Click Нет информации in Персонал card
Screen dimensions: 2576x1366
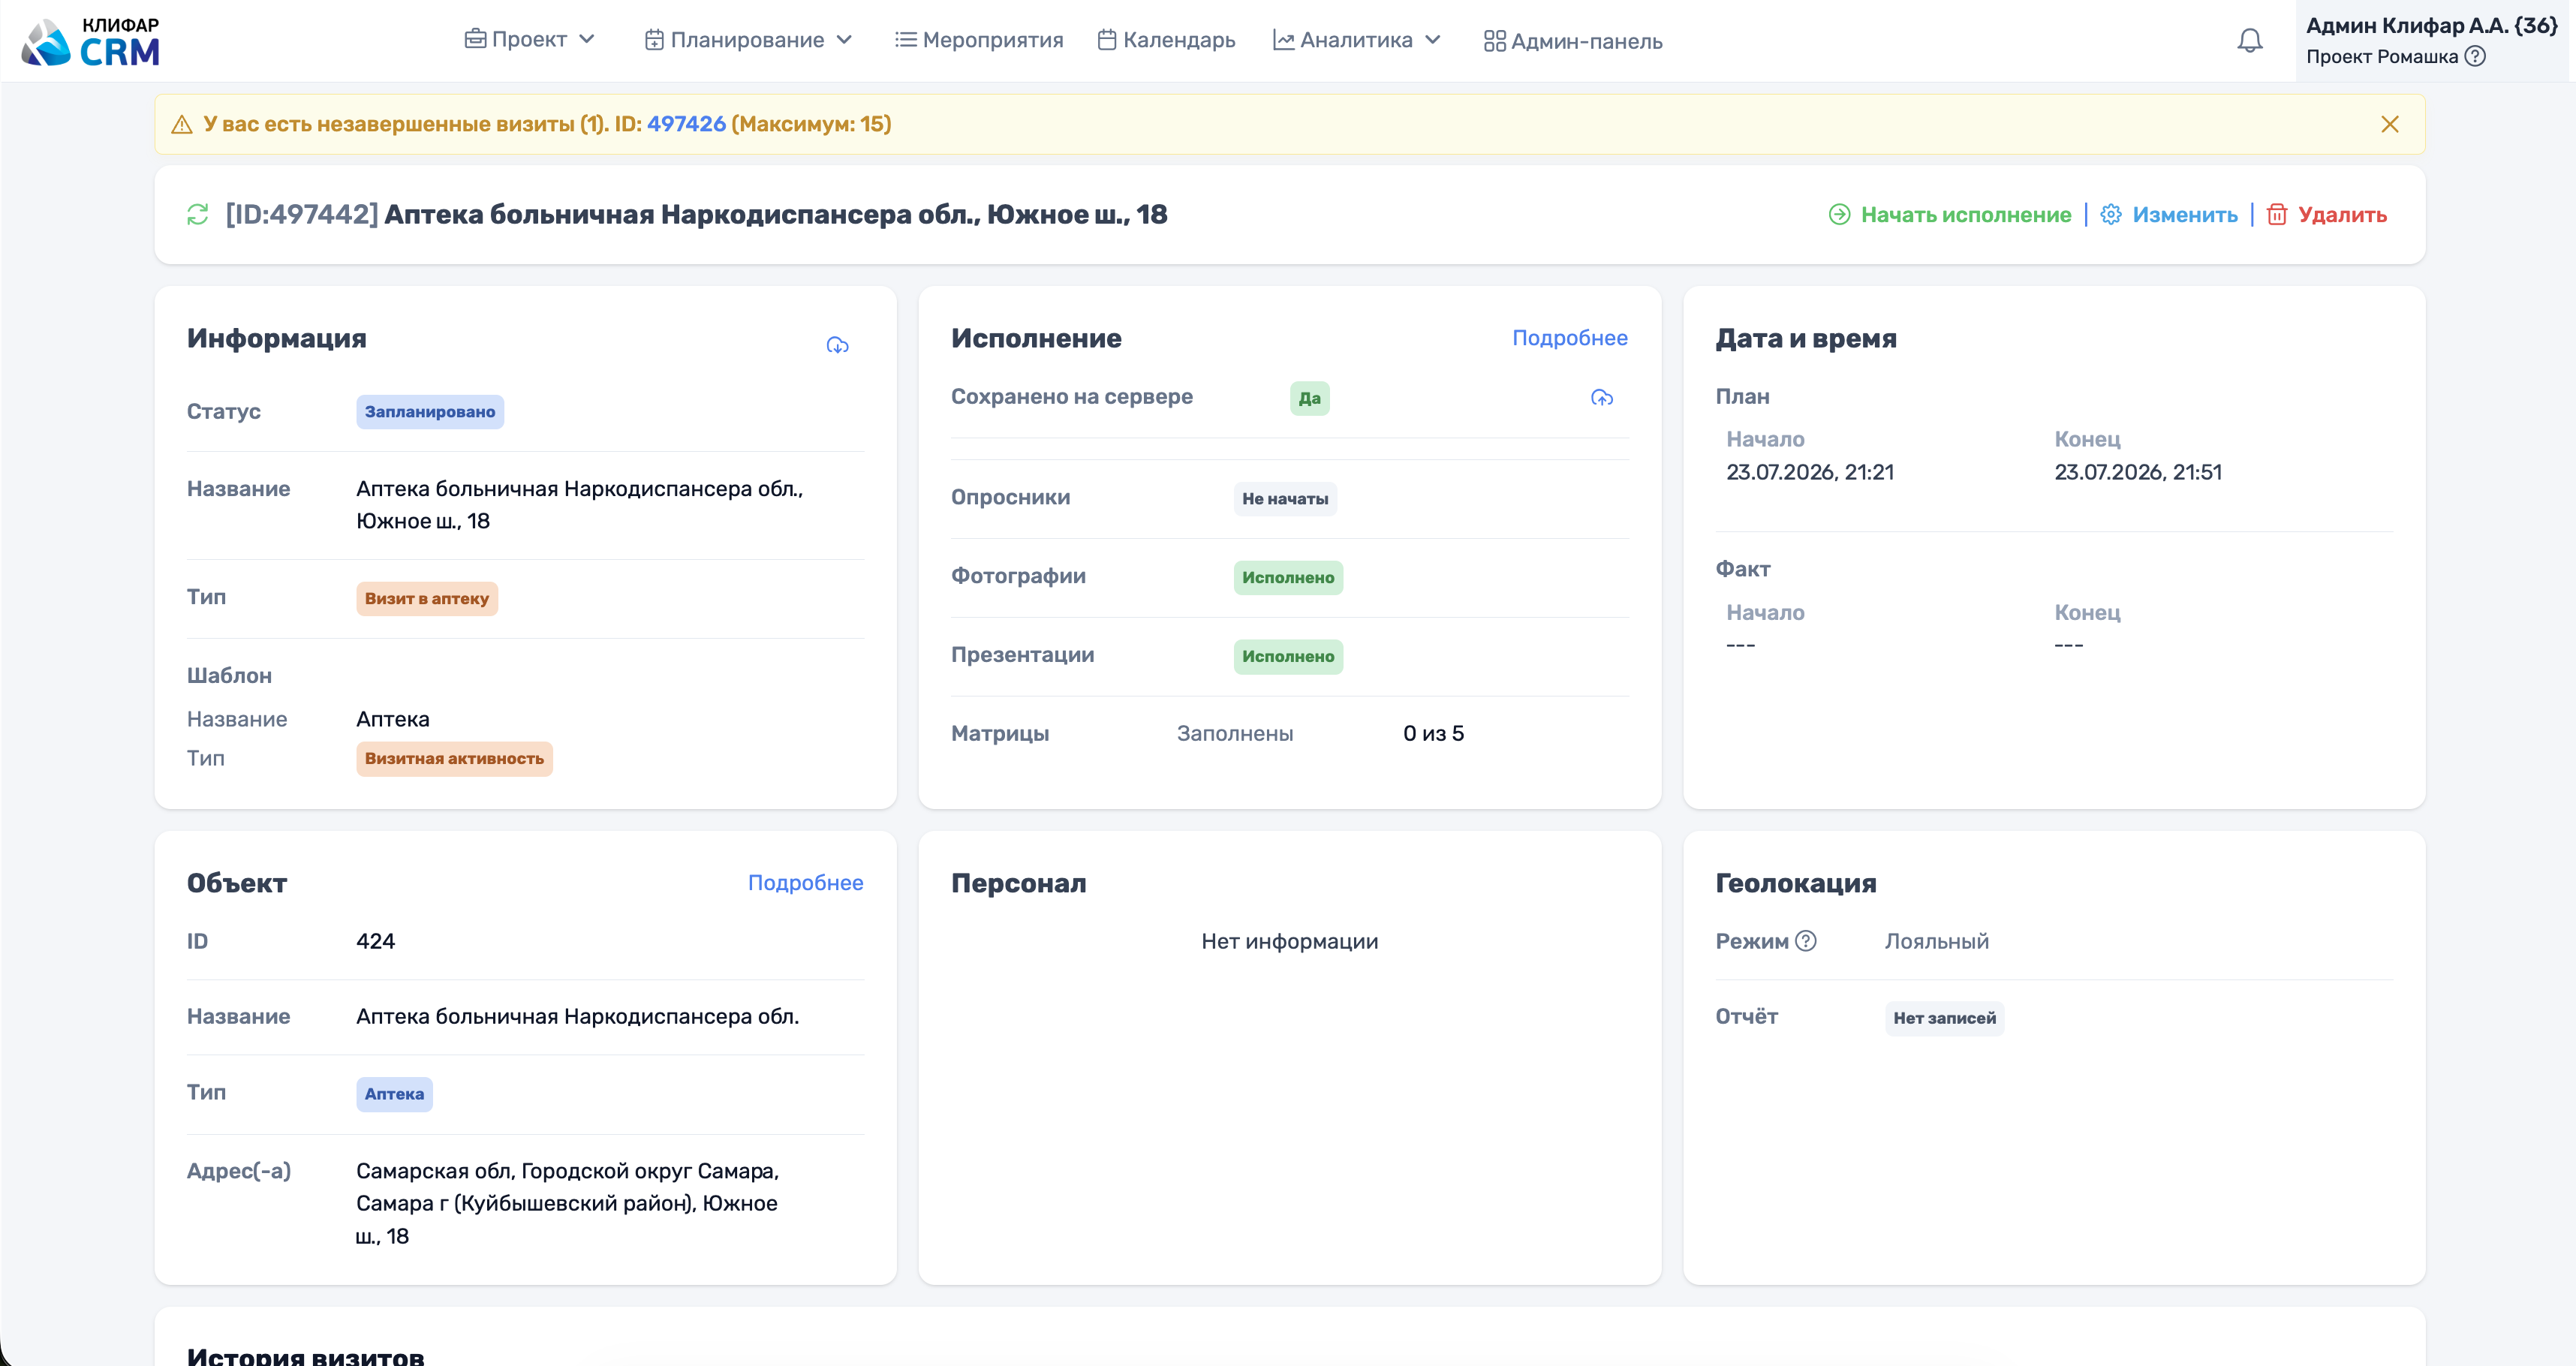(1290, 941)
